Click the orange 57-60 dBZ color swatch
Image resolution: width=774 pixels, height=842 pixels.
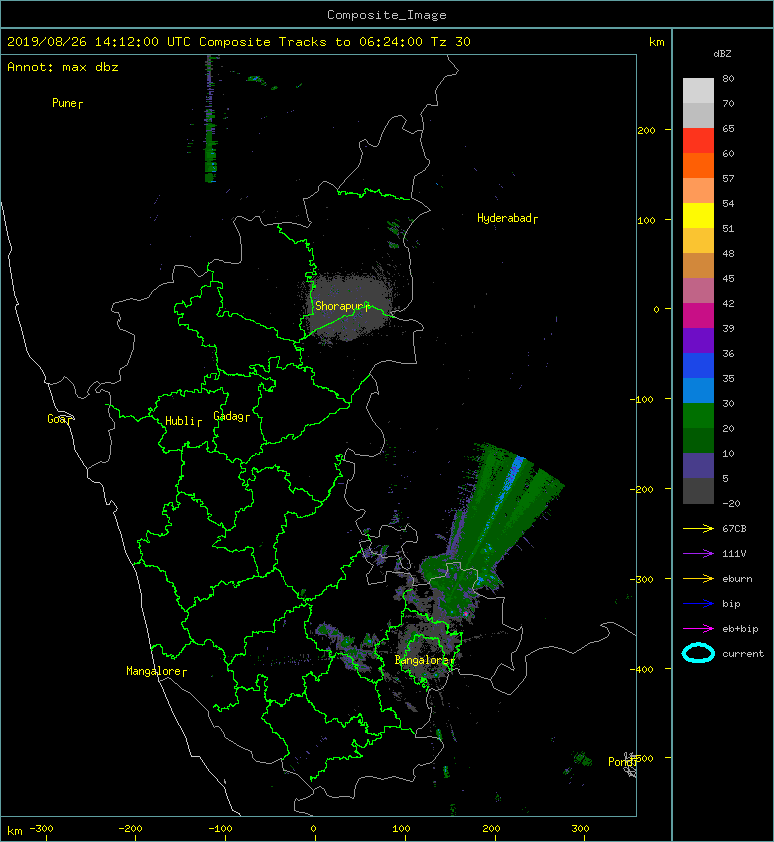(x=698, y=165)
